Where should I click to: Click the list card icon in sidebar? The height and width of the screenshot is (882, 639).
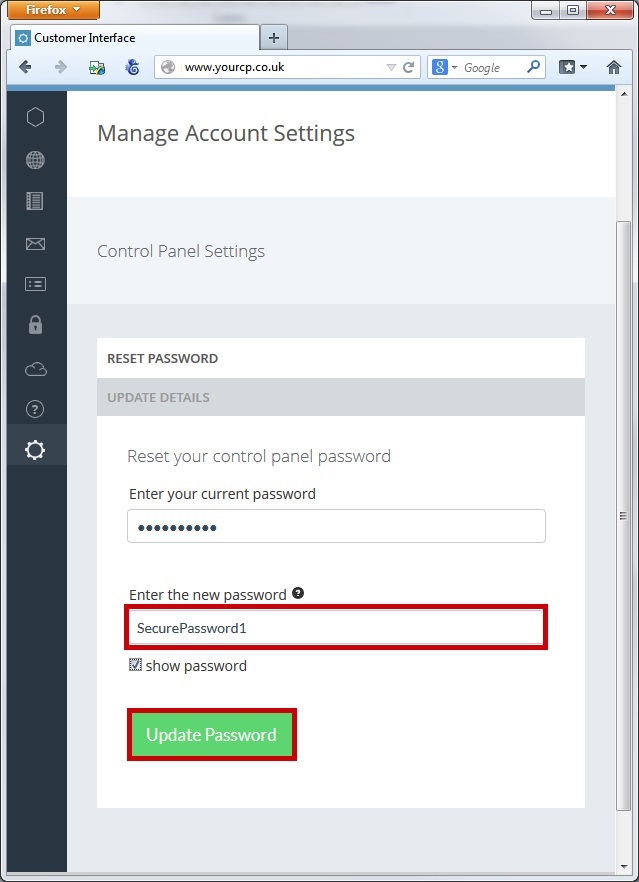[x=35, y=284]
